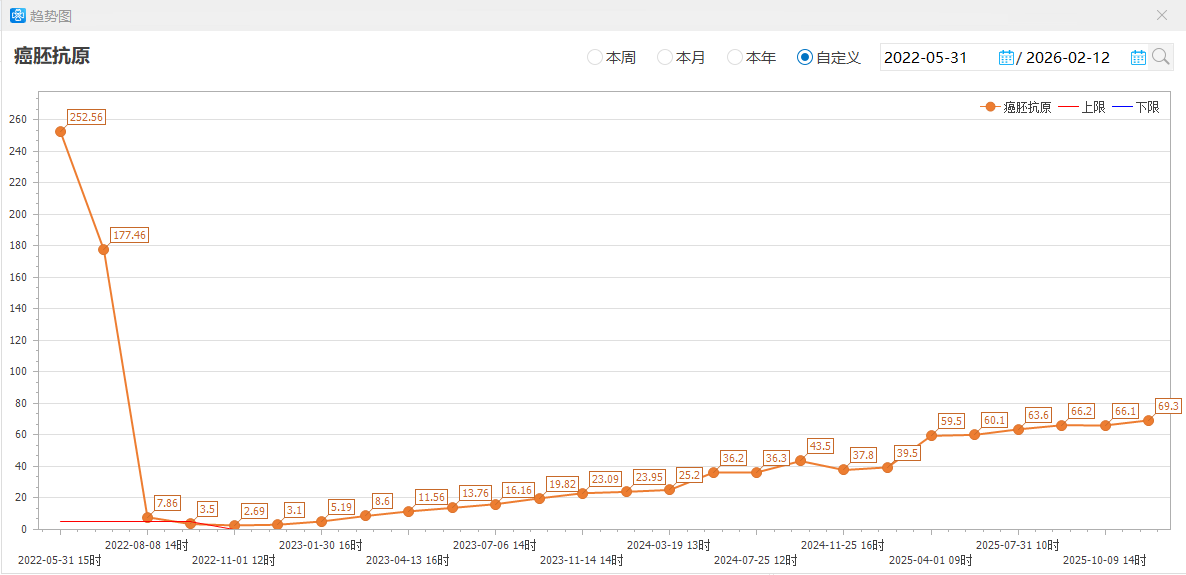Open the end date calendar picker
1186x575 pixels.
[1138, 57]
